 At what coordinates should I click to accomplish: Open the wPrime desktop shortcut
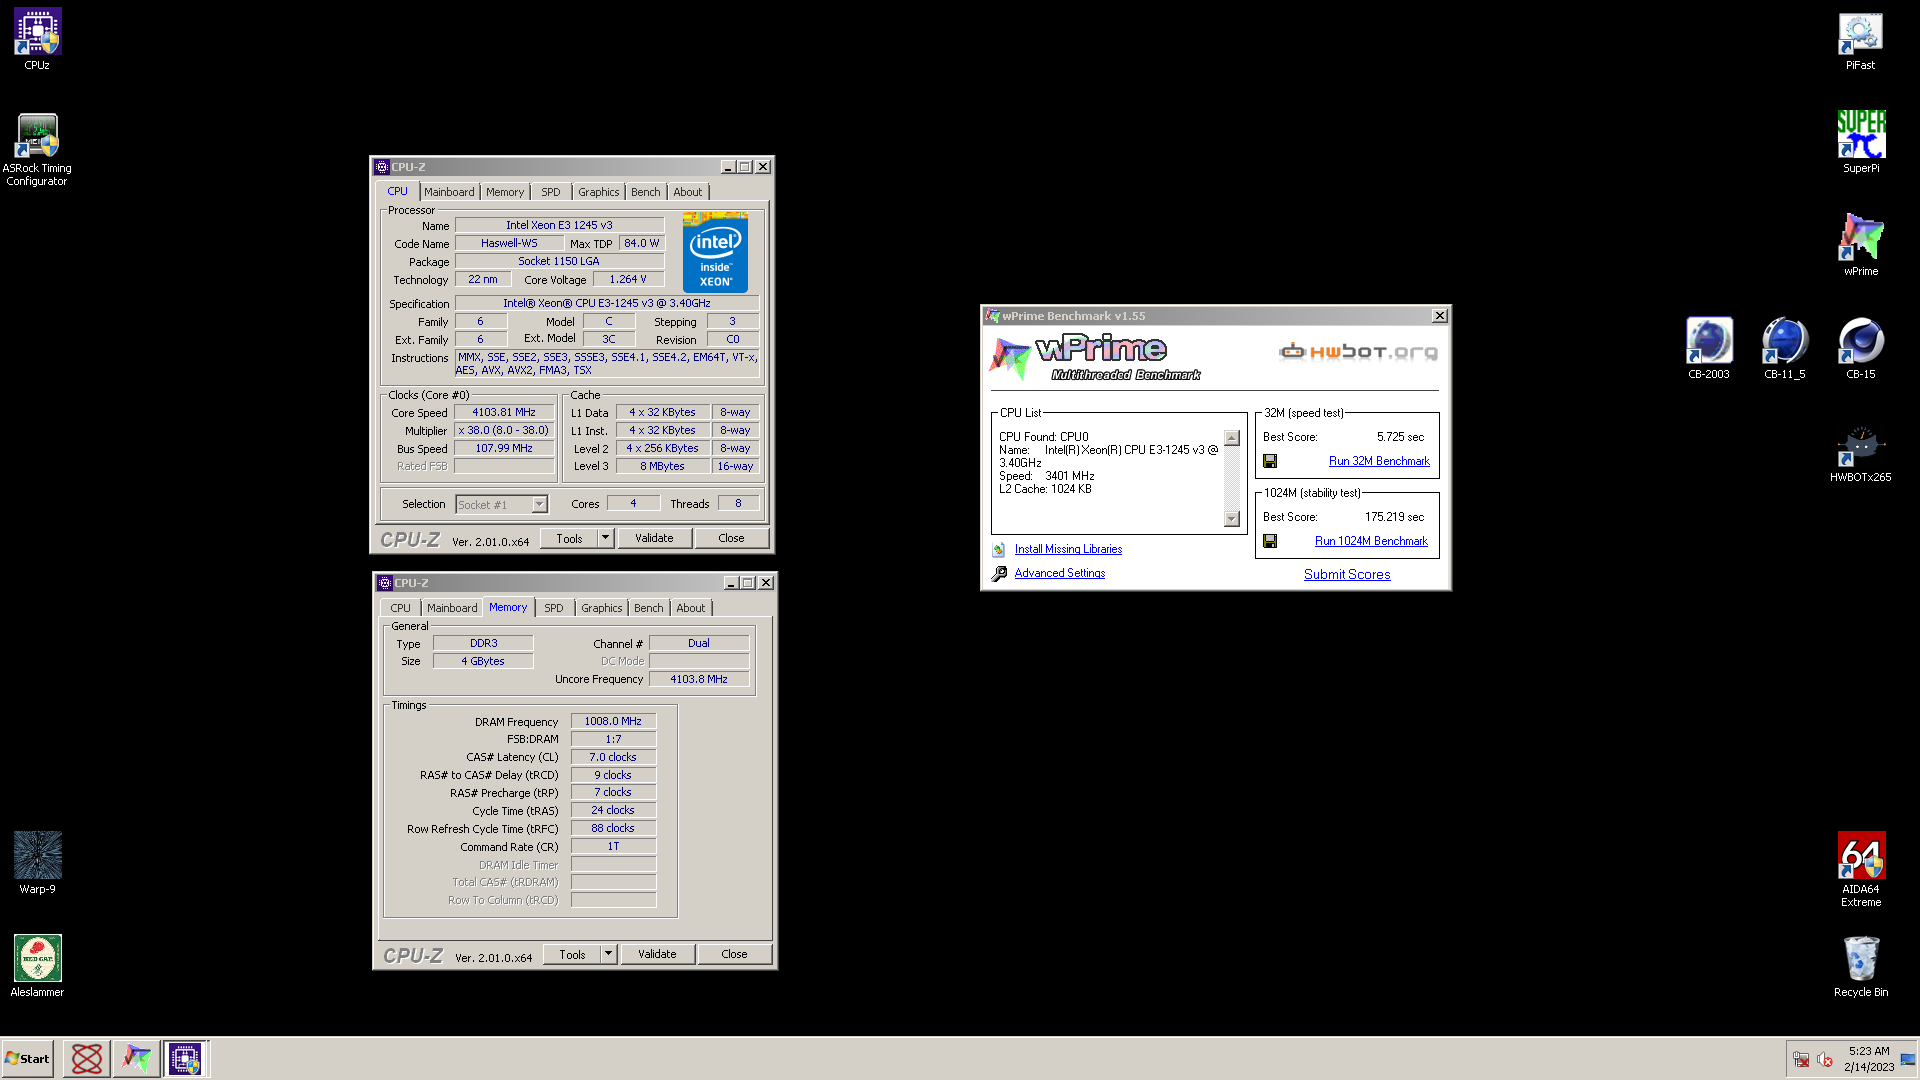coord(1860,244)
